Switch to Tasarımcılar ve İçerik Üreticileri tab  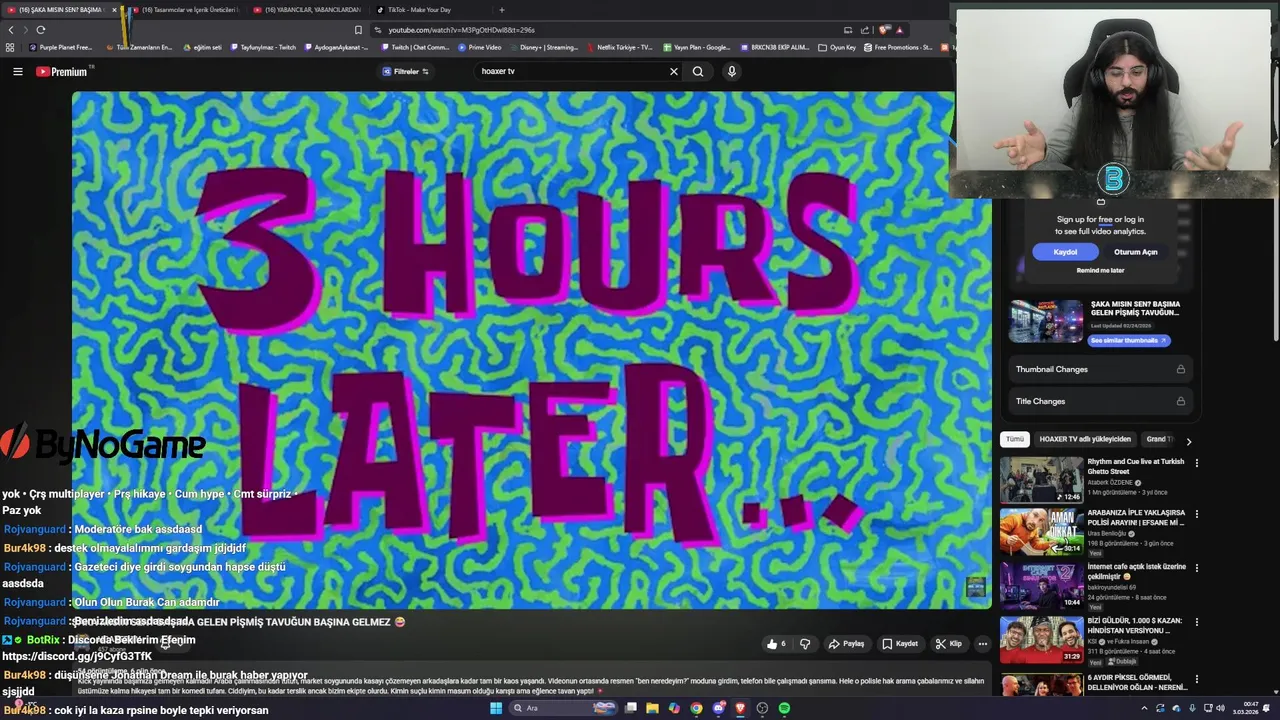click(185, 10)
